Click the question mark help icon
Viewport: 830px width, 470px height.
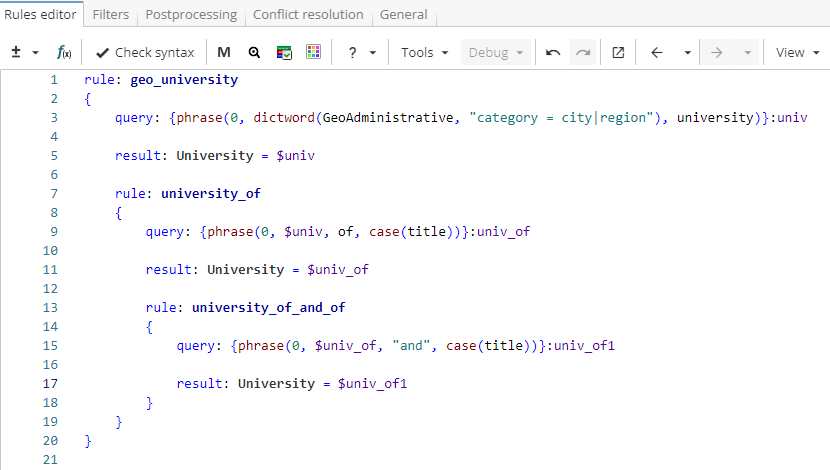[x=352, y=52]
